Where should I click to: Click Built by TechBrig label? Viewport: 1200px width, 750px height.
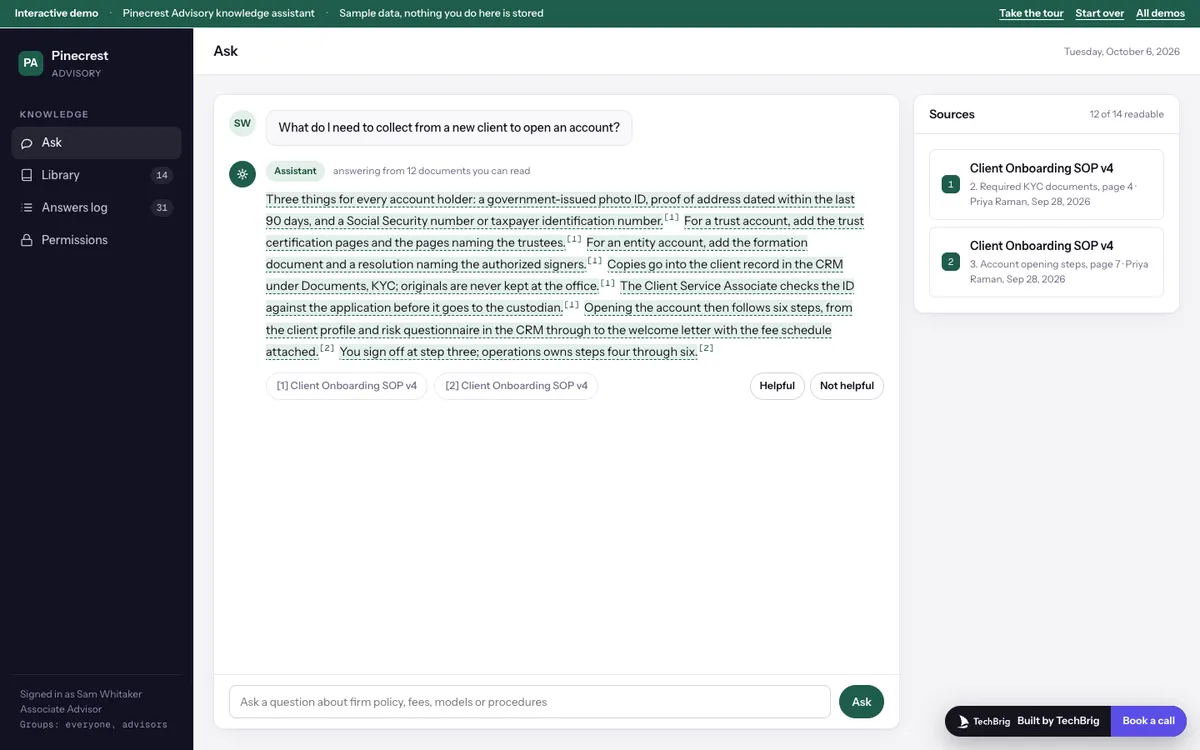pos(1058,721)
